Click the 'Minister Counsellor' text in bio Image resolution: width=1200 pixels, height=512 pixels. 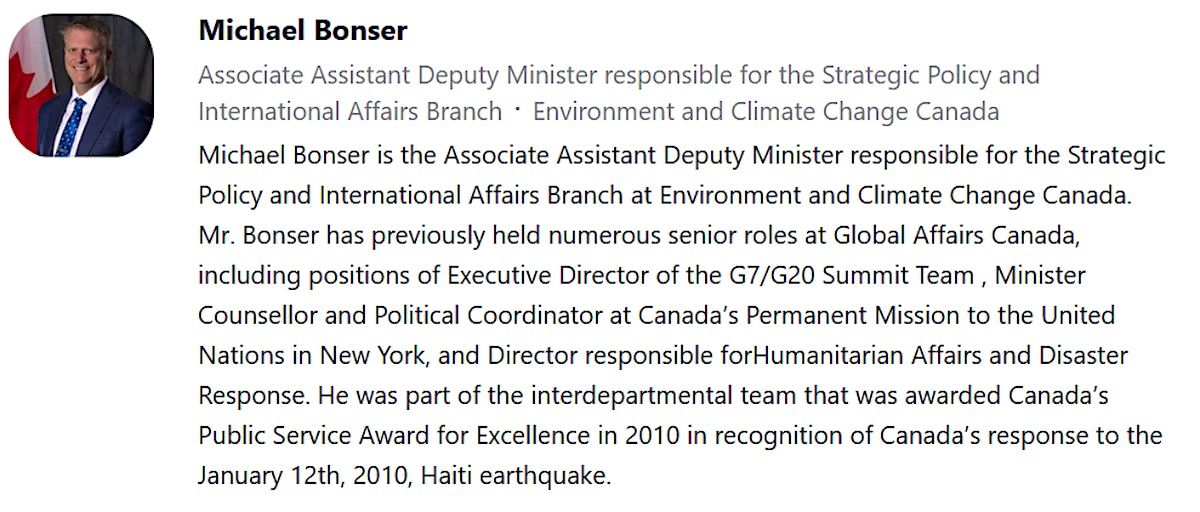coord(1040,276)
